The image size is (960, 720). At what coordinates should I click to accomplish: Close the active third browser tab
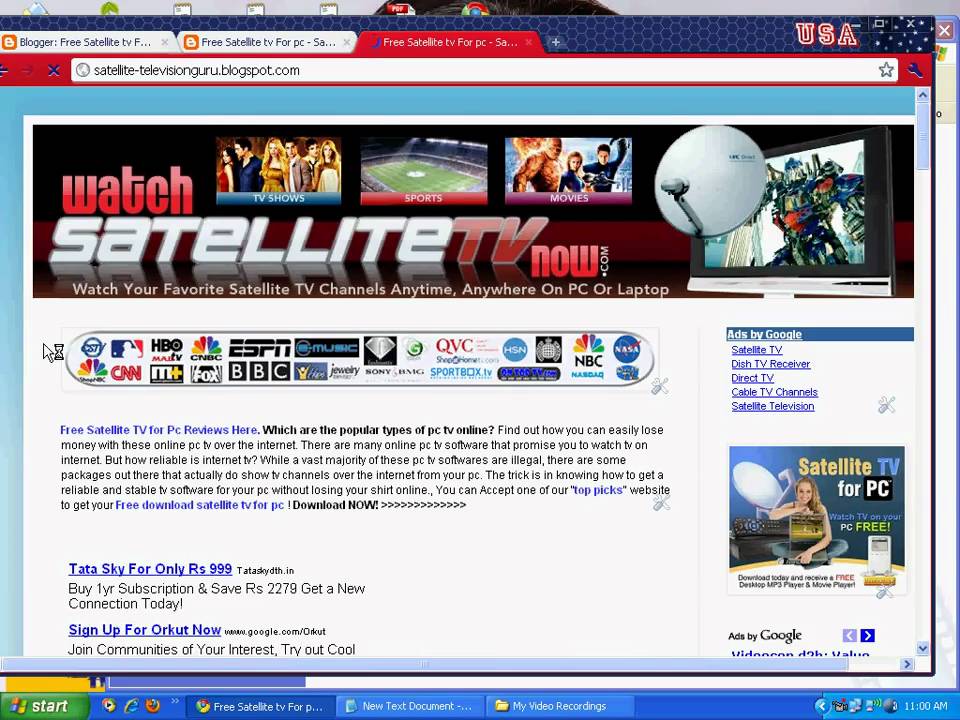[529, 42]
